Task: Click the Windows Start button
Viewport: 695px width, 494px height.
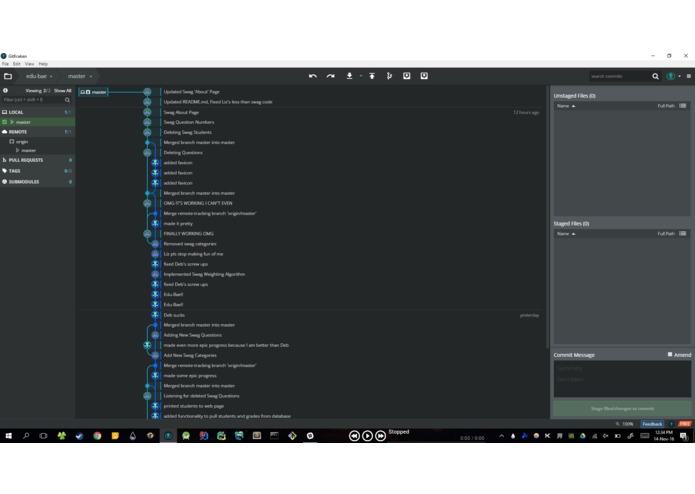Action: (x=8, y=436)
